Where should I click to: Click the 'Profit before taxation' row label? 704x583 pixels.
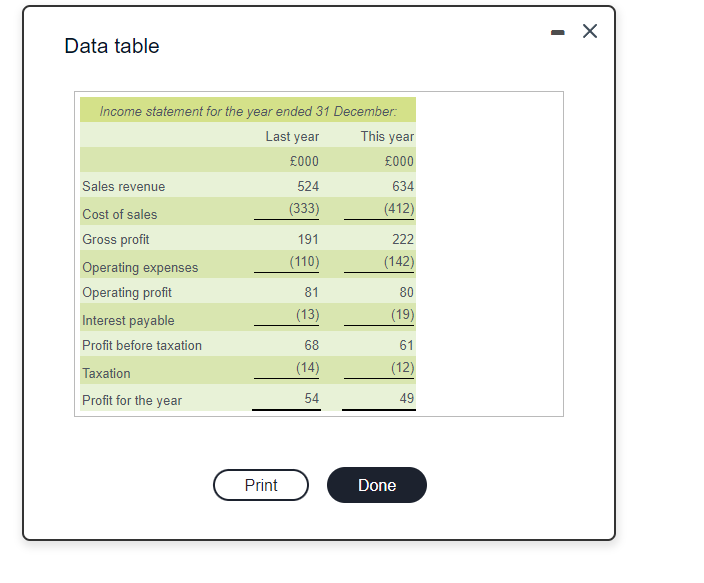(x=142, y=345)
